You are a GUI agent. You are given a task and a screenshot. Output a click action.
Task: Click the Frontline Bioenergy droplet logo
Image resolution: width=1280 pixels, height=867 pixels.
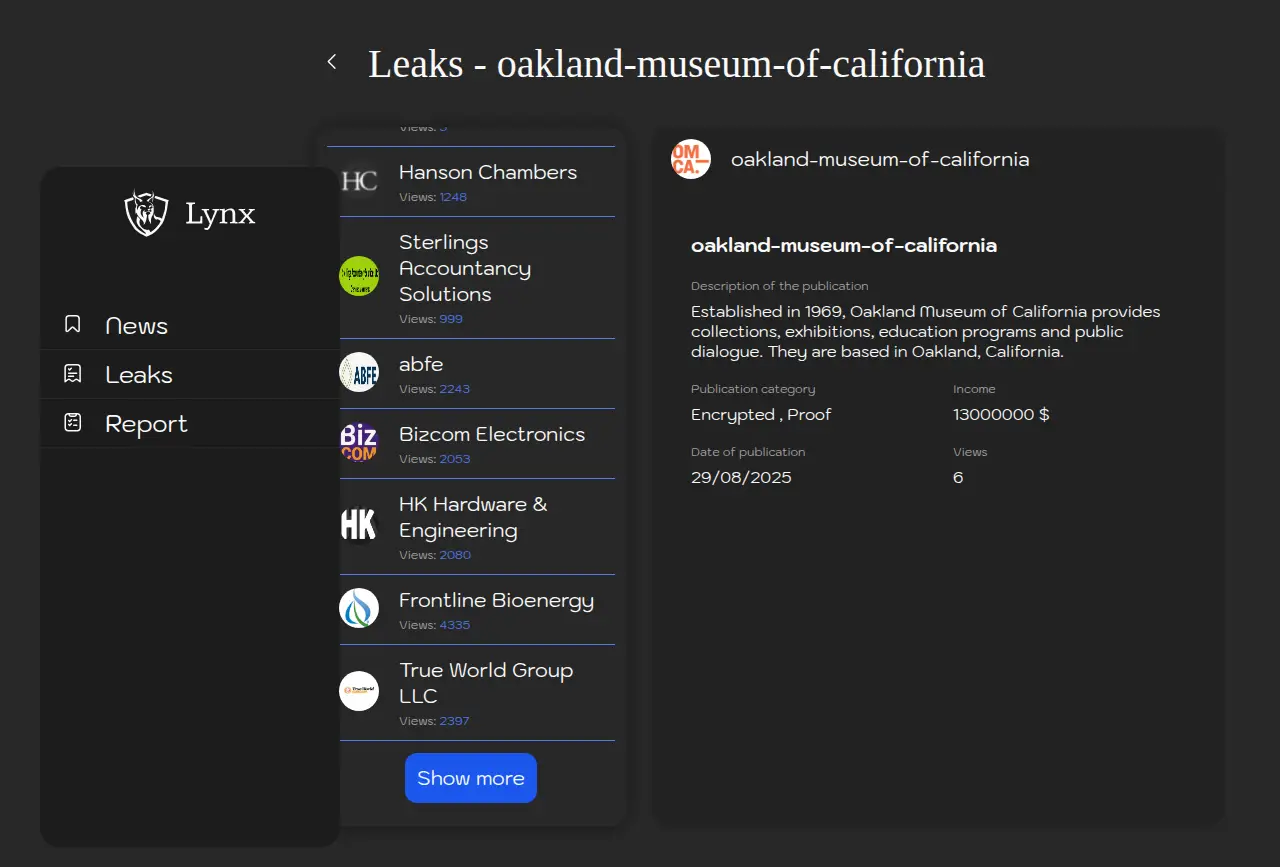click(359, 608)
